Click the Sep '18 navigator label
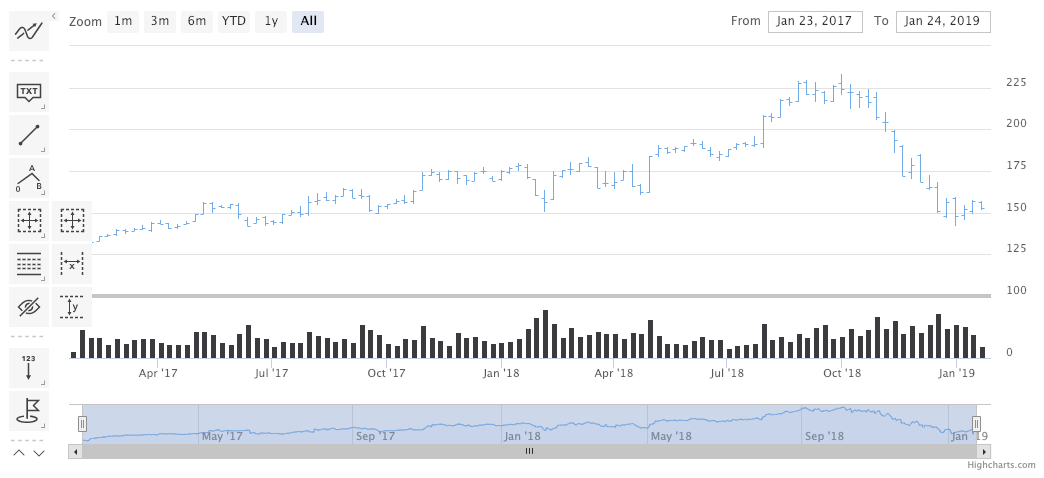 coord(824,436)
